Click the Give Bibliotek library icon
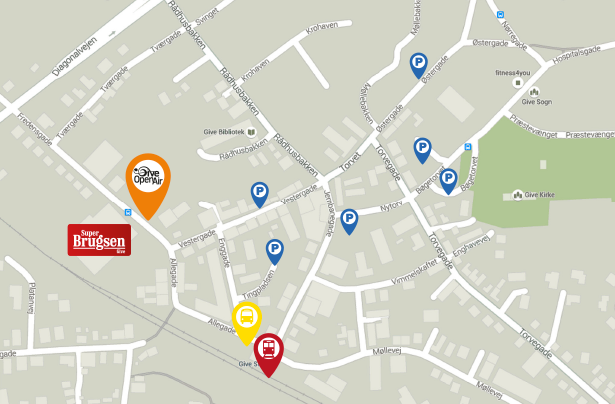Image resolution: width=615 pixels, height=404 pixels. pyautogui.click(x=251, y=132)
